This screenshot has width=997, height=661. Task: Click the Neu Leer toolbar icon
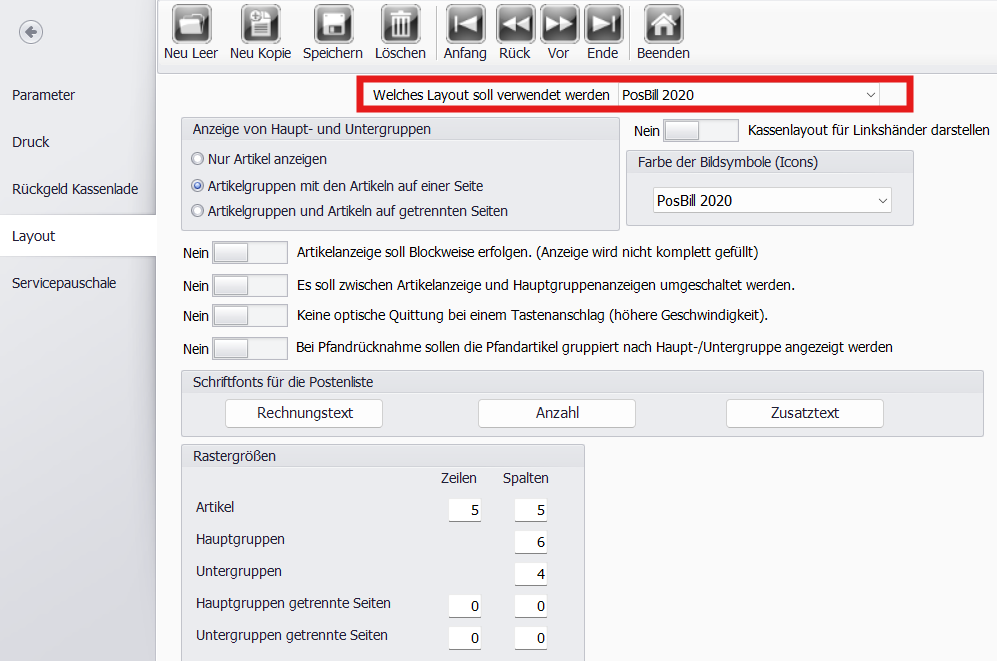(x=191, y=24)
